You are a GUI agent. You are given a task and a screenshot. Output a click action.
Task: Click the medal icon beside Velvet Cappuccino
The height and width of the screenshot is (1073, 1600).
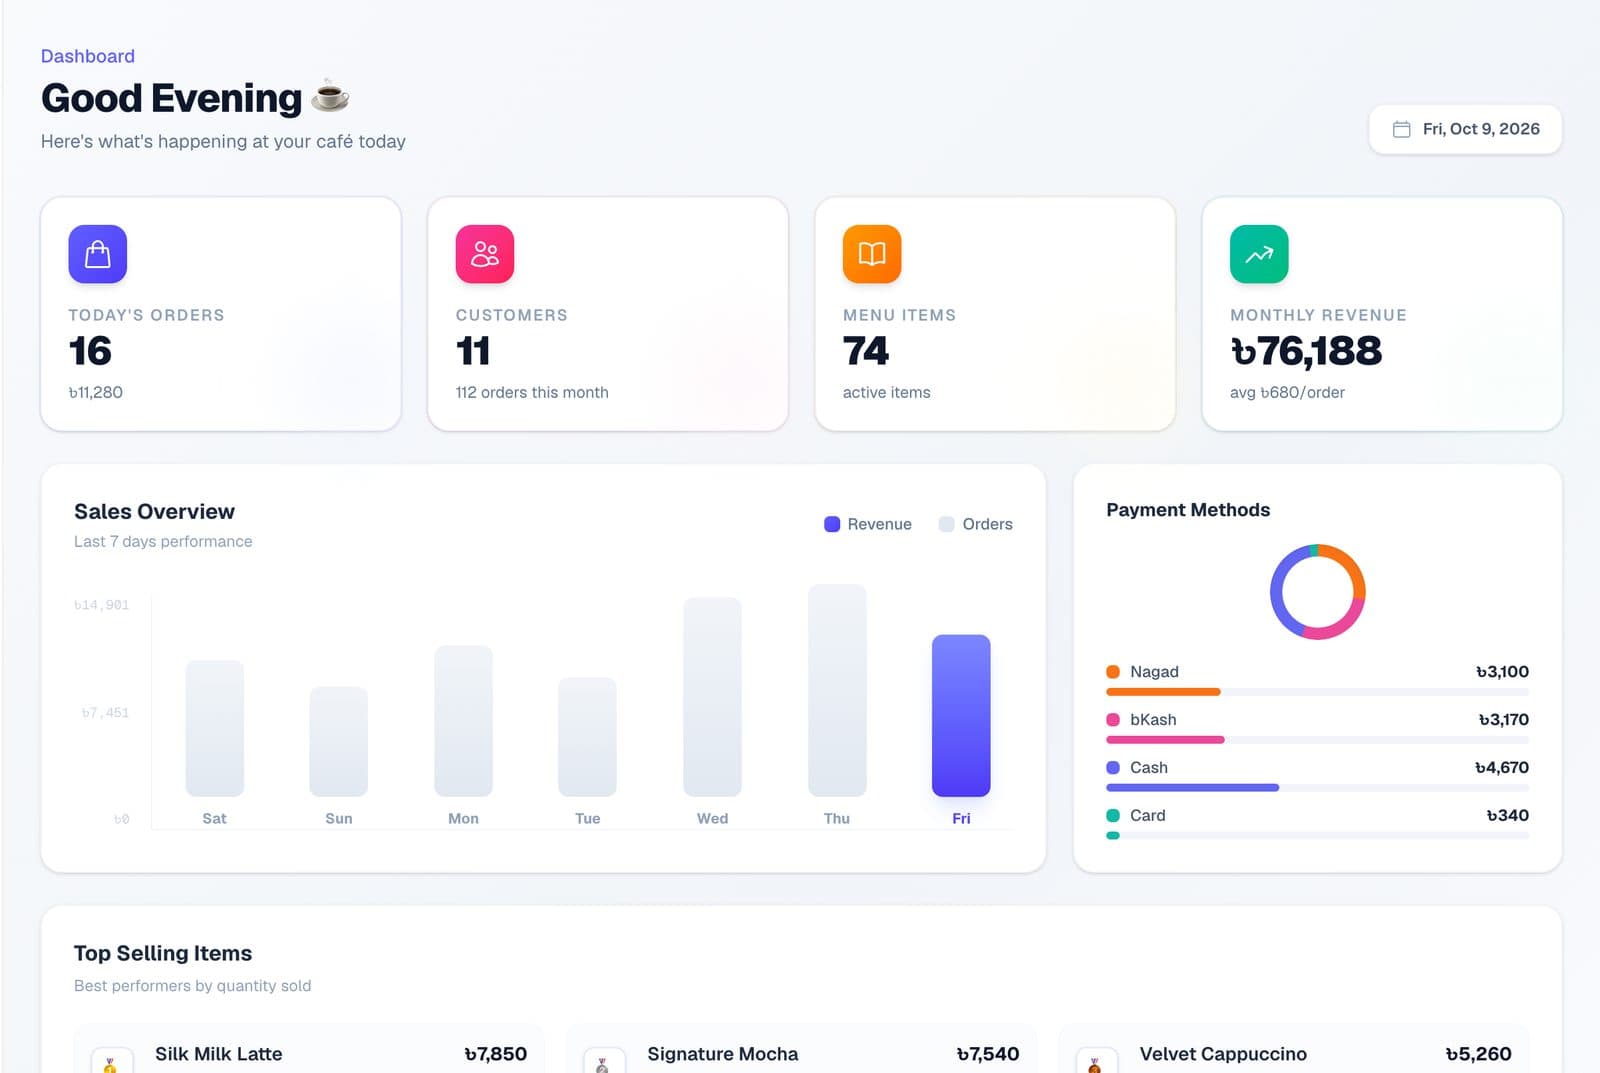(x=1095, y=1062)
